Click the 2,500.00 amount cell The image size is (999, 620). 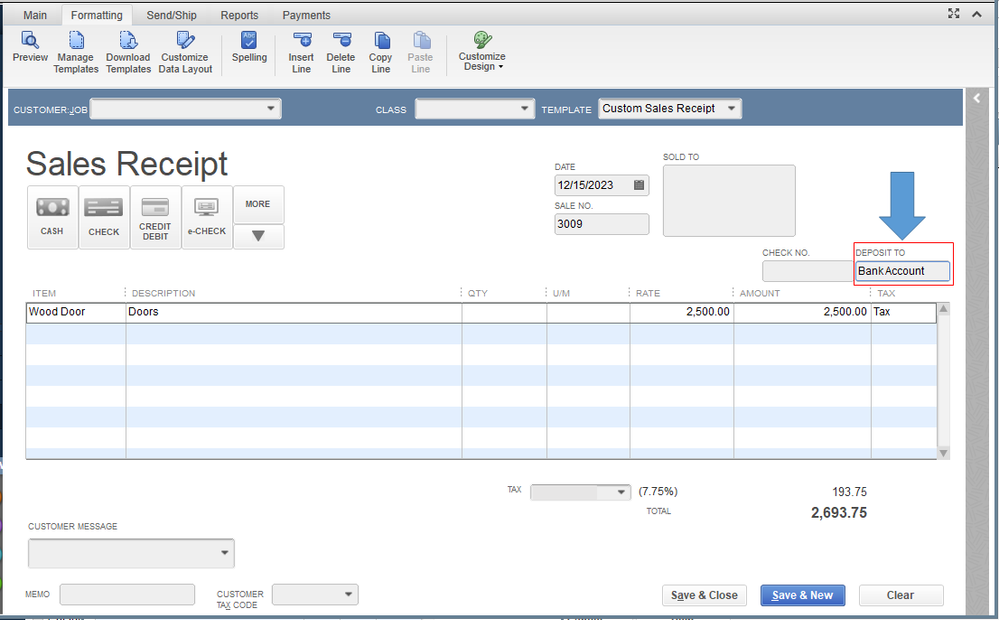[x=802, y=312]
